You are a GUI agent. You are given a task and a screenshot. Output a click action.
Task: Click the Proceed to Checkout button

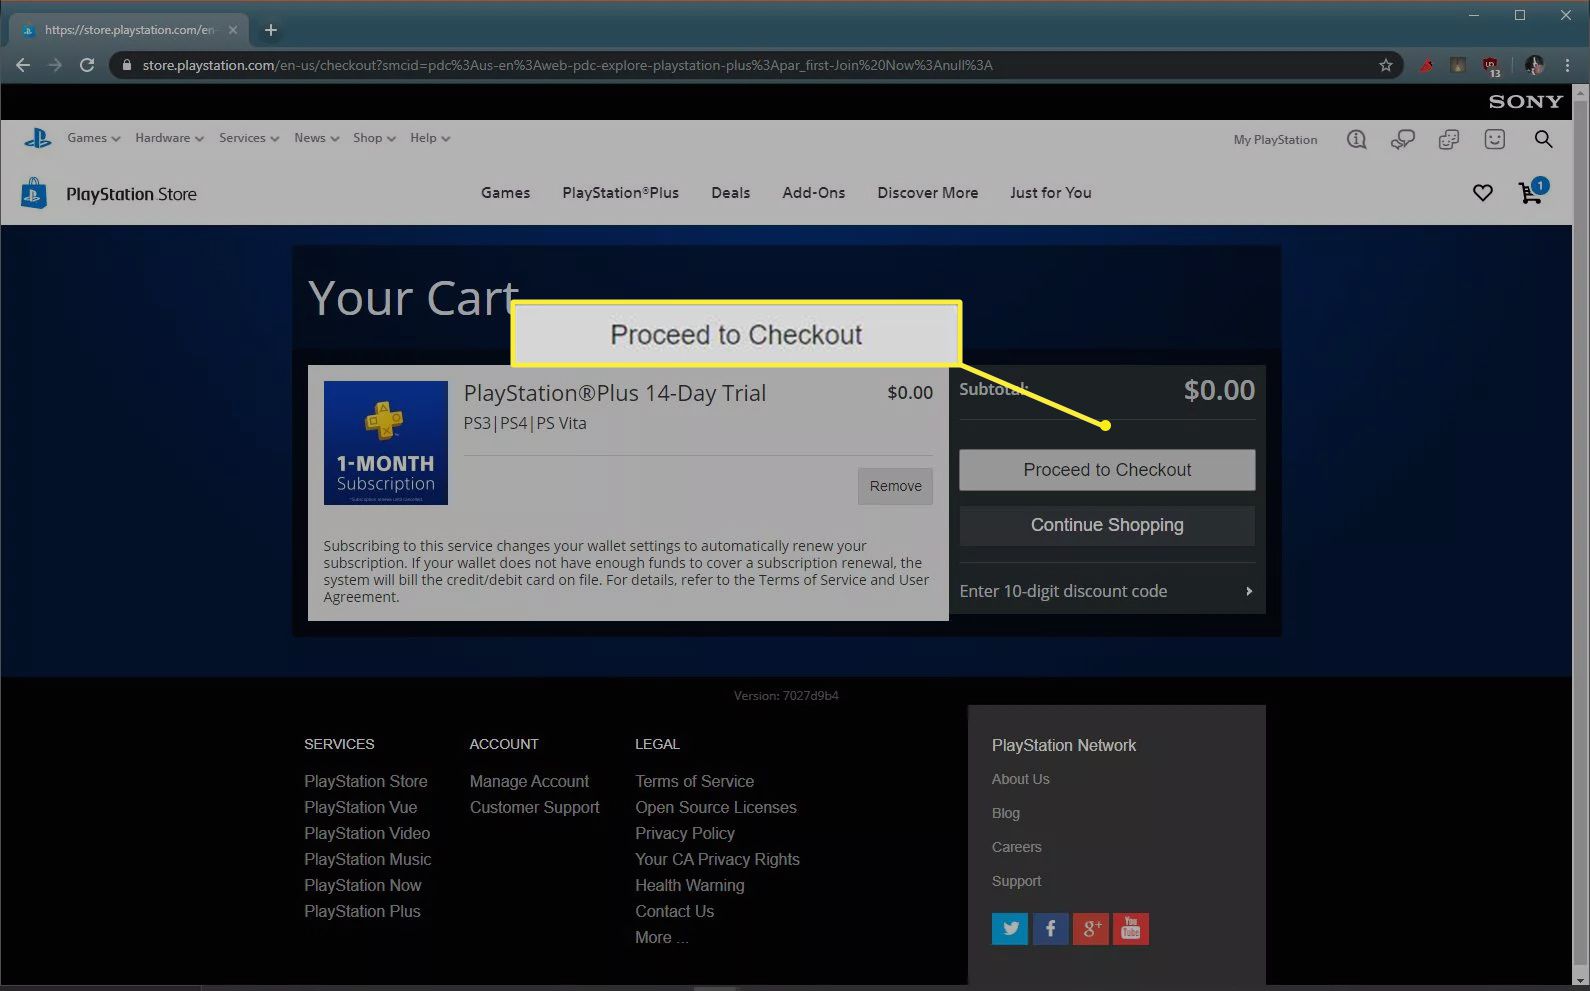click(x=1107, y=470)
